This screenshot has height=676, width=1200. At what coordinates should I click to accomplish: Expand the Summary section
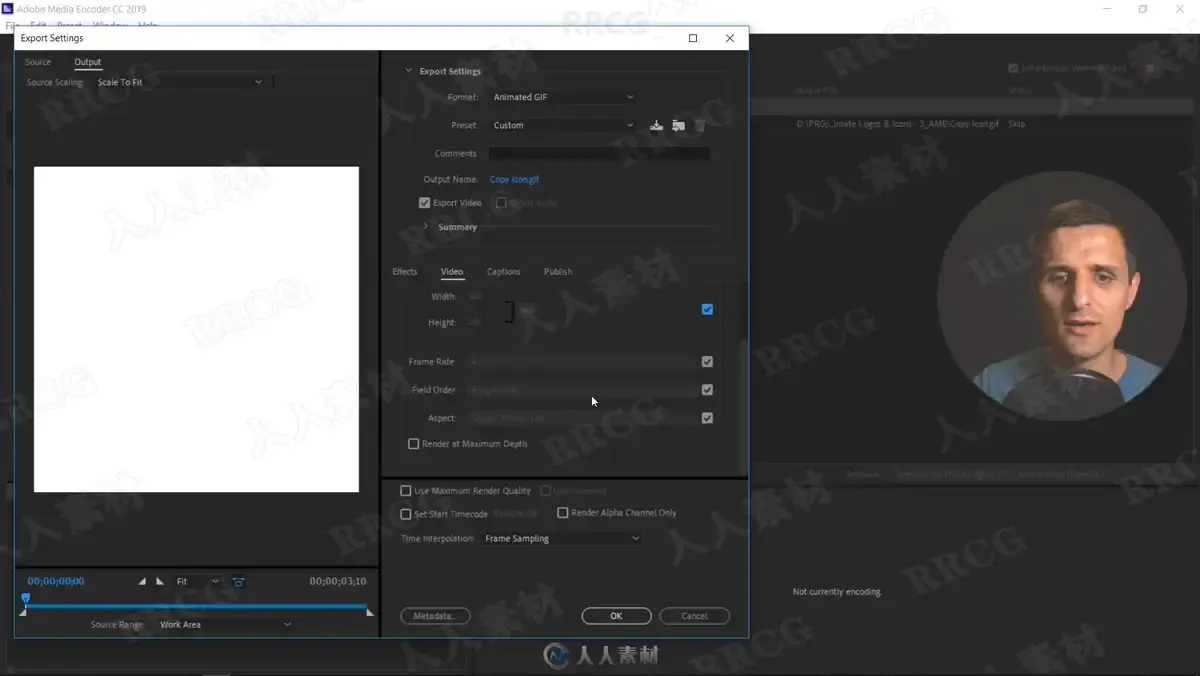point(426,227)
